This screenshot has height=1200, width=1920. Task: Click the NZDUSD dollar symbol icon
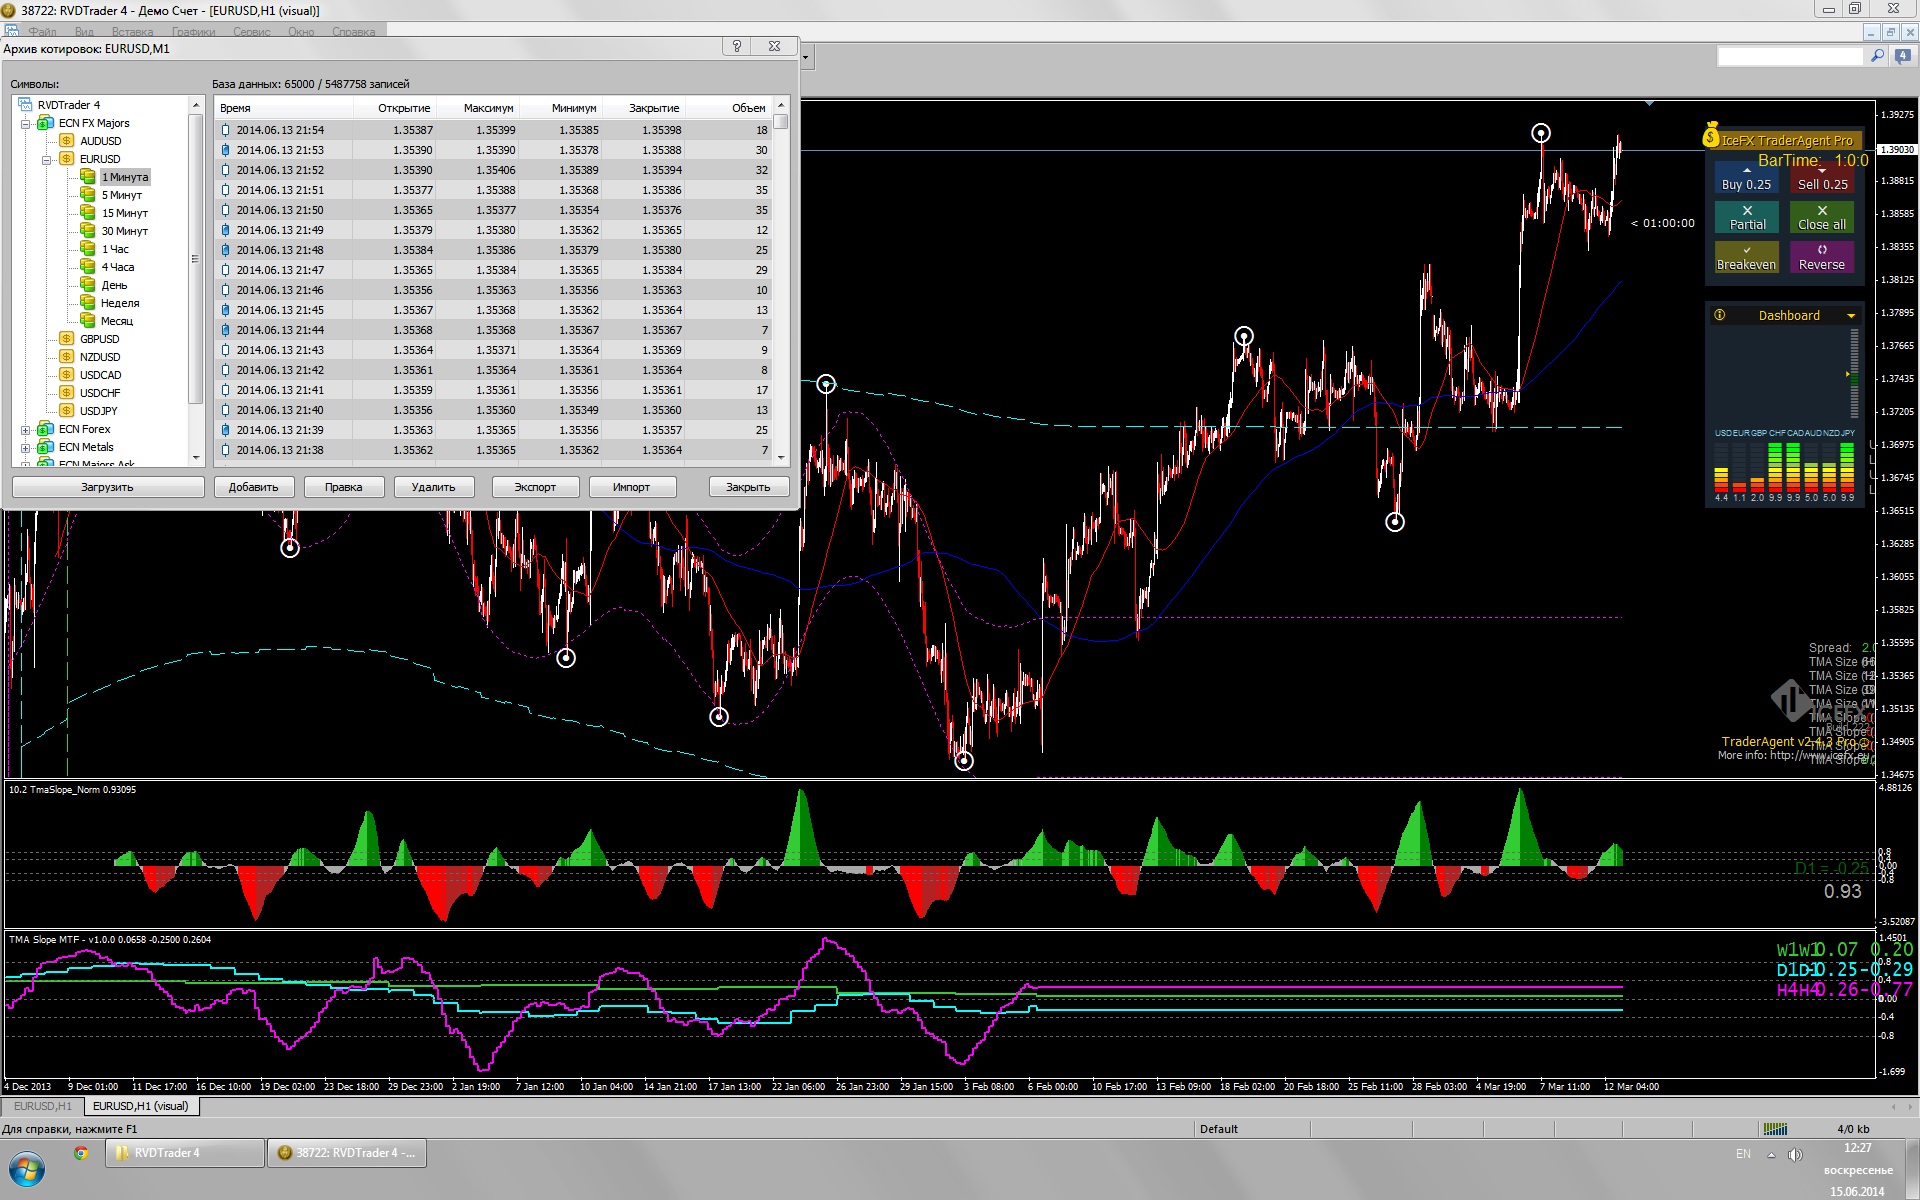67,357
